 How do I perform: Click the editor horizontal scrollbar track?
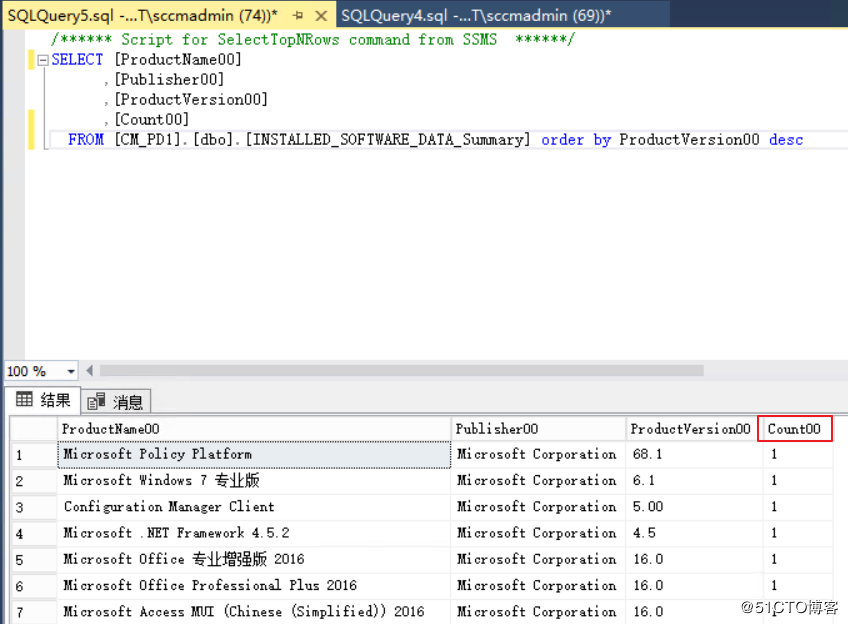(401, 370)
